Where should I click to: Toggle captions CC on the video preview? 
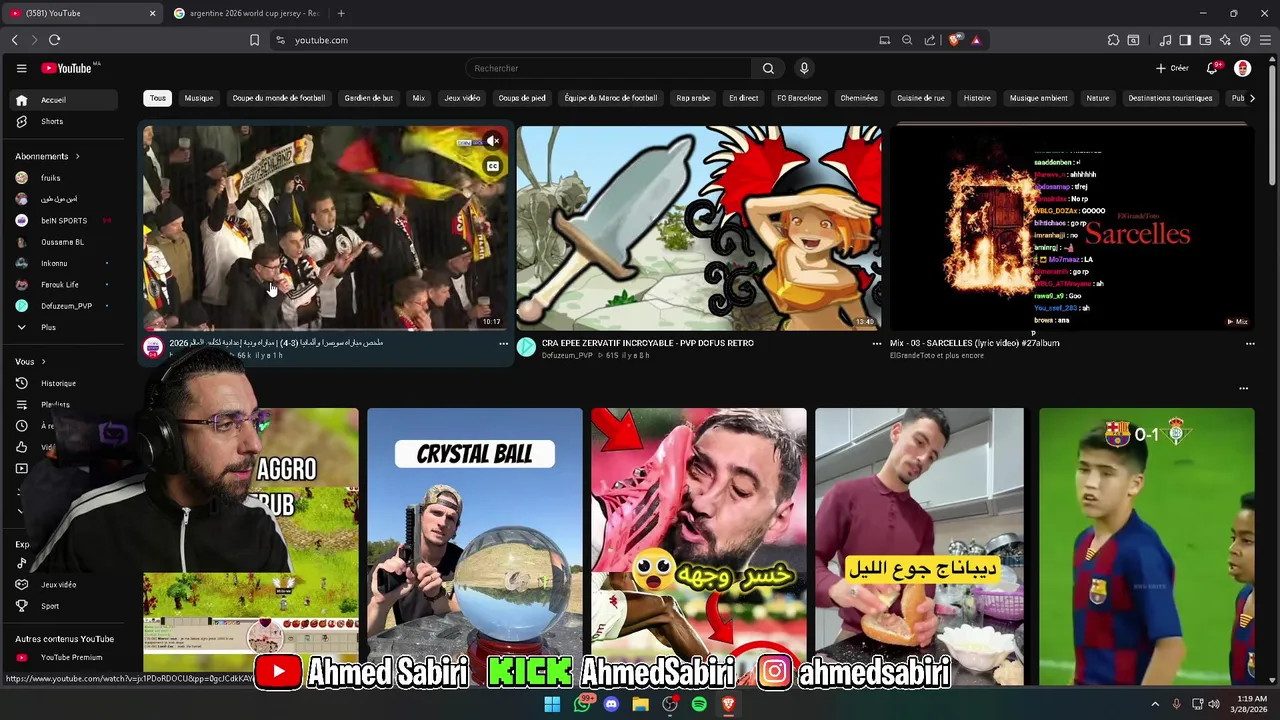click(x=492, y=166)
